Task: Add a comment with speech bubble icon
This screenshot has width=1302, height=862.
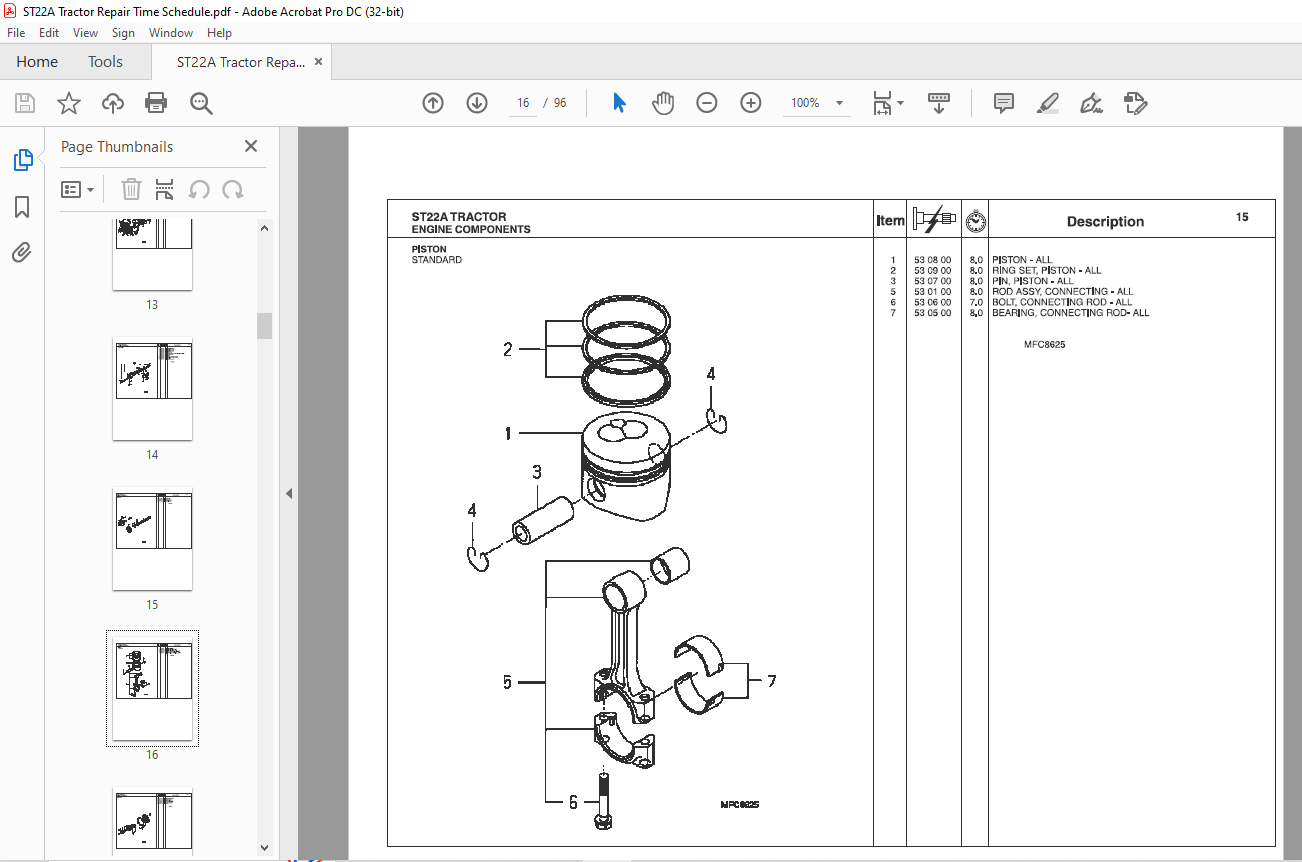Action: click(1004, 103)
